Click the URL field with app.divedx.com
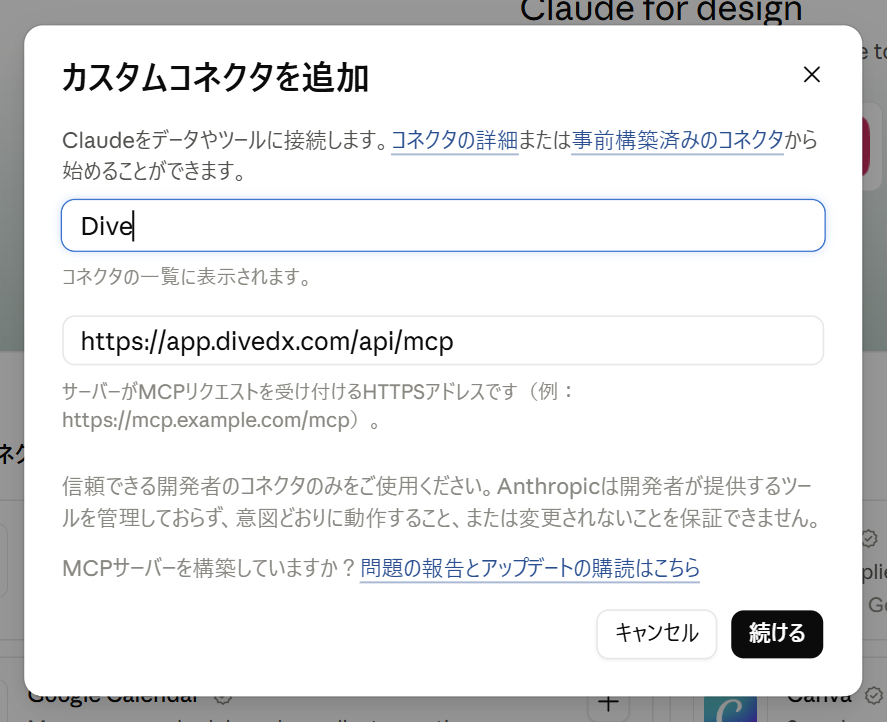Screen dimensions: 887x722 443,341
